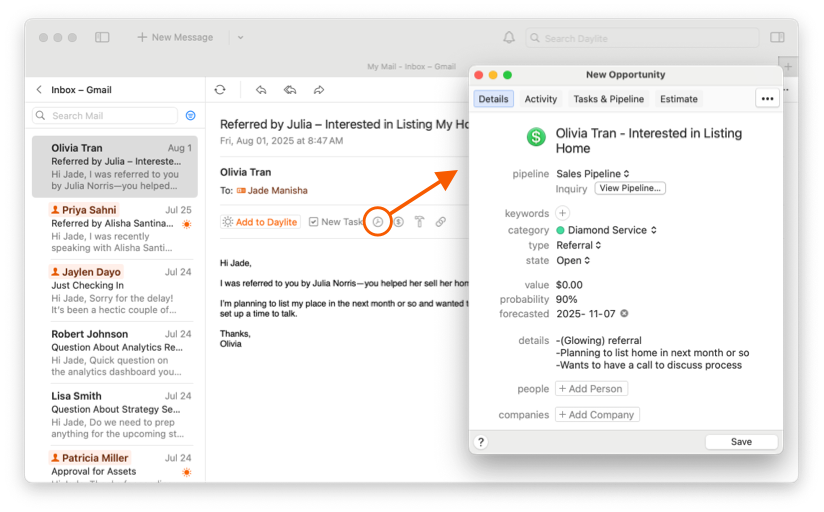Open the Tasks & Pipeline tab
Image resolution: width=824 pixels, height=512 pixels.
pyautogui.click(x=608, y=99)
